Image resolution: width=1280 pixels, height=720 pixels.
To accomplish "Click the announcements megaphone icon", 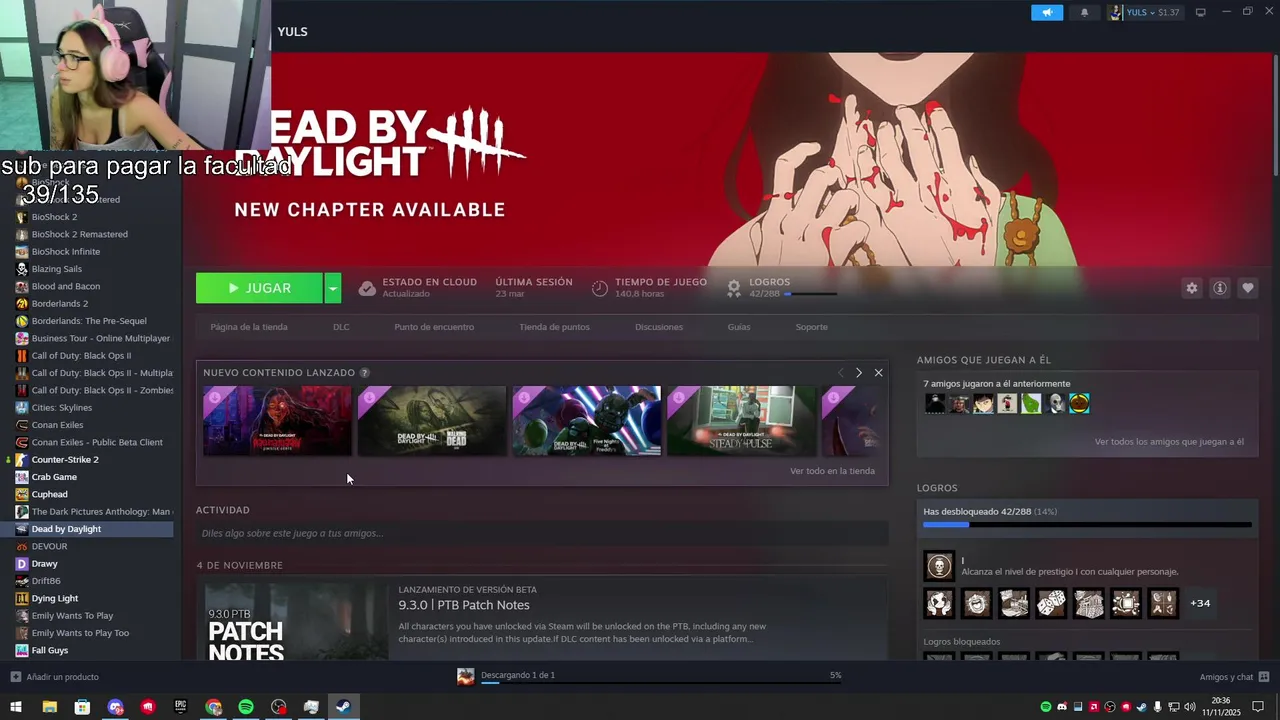I will coord(1047,12).
